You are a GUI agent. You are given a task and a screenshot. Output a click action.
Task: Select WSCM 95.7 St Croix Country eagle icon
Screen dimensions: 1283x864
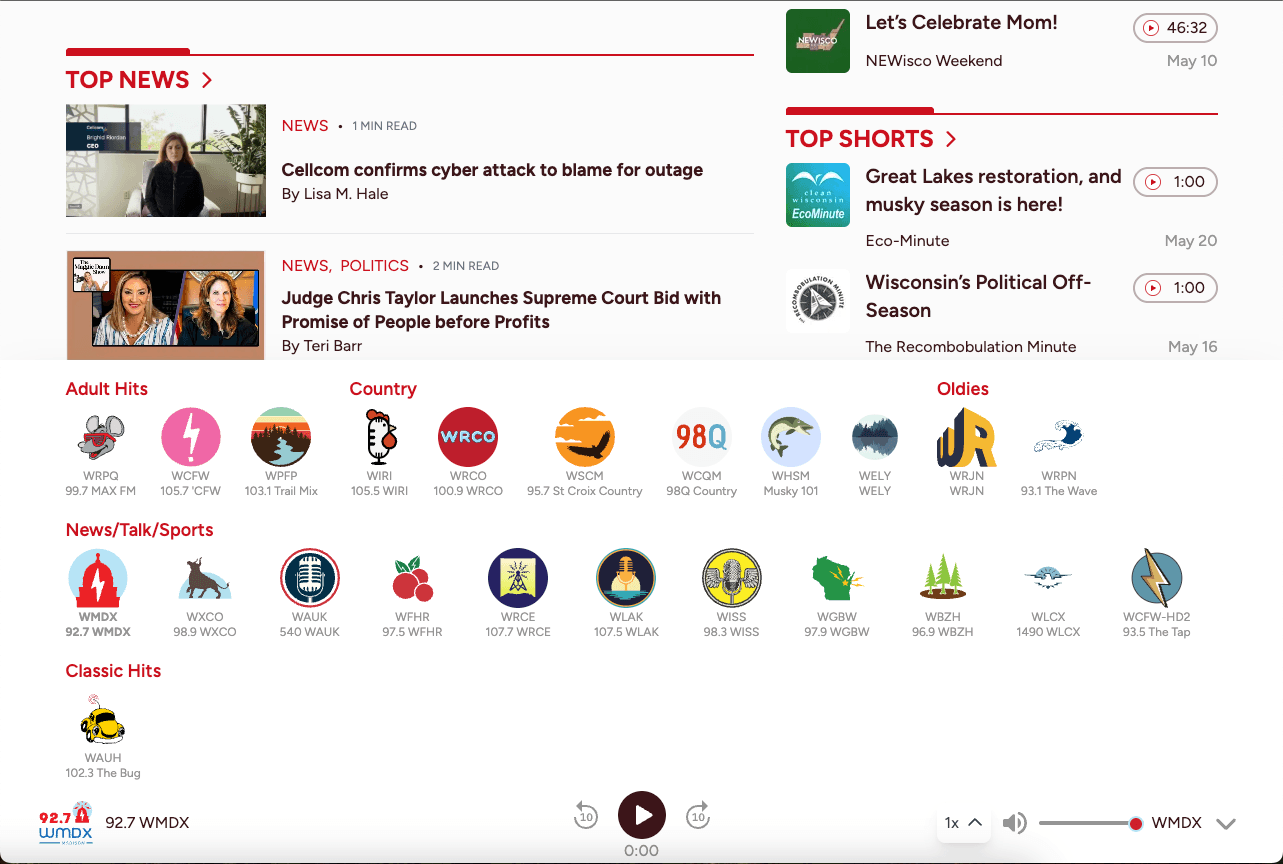[585, 437]
